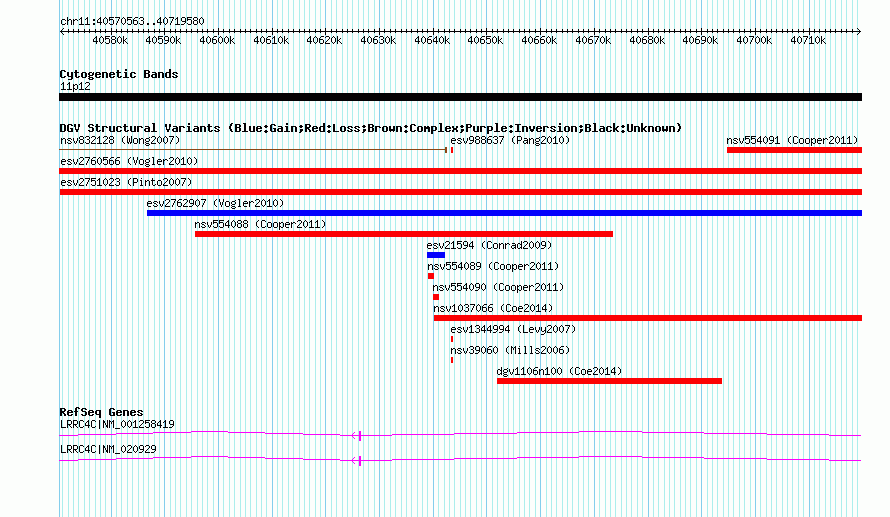
Task: Select the esv21594 (Conrad2009) label
Action: 489,245
